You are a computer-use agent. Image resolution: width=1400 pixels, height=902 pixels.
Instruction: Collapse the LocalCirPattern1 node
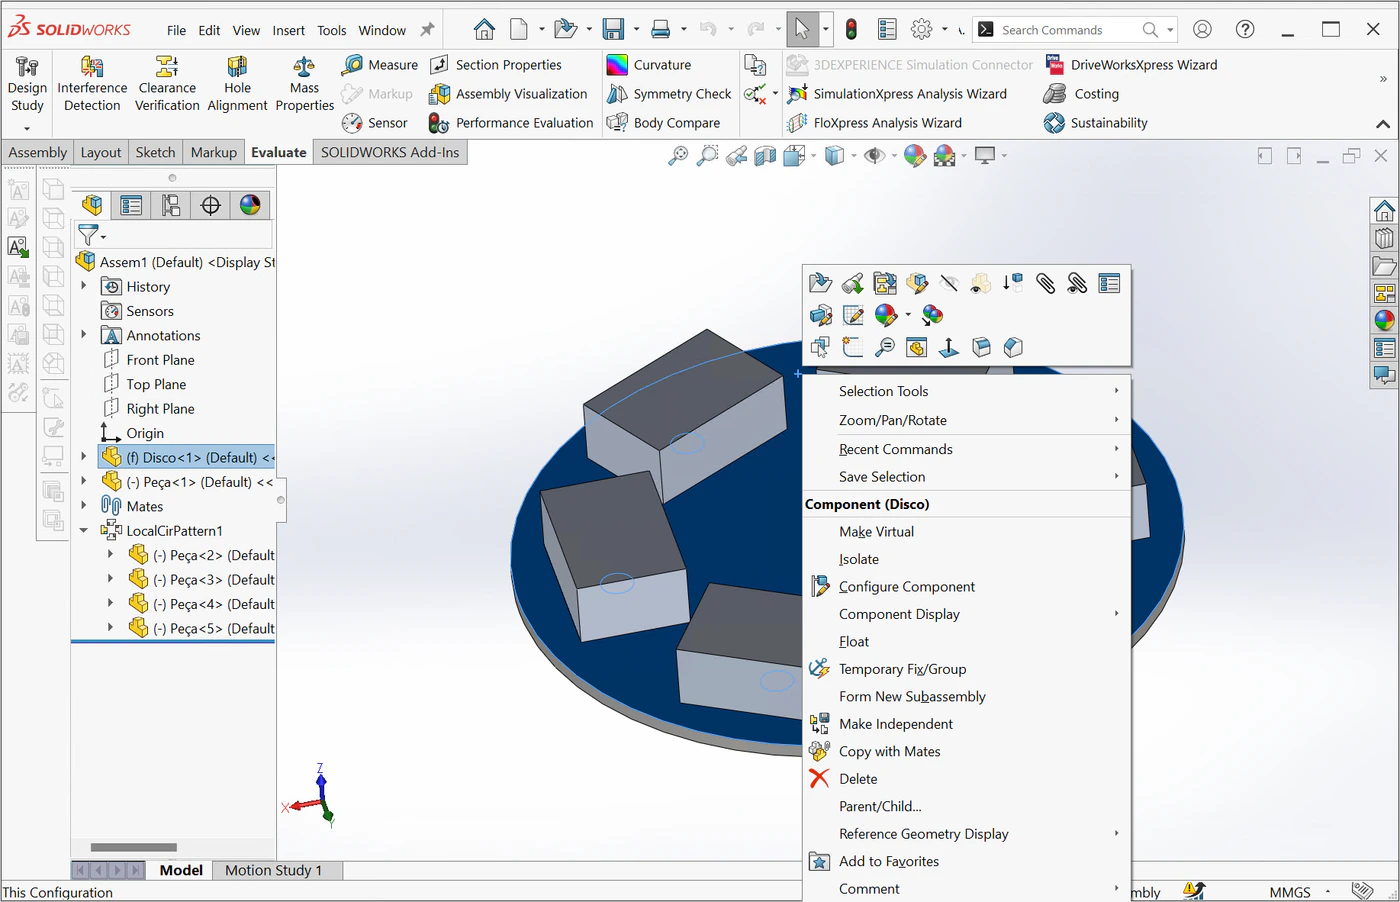point(84,530)
